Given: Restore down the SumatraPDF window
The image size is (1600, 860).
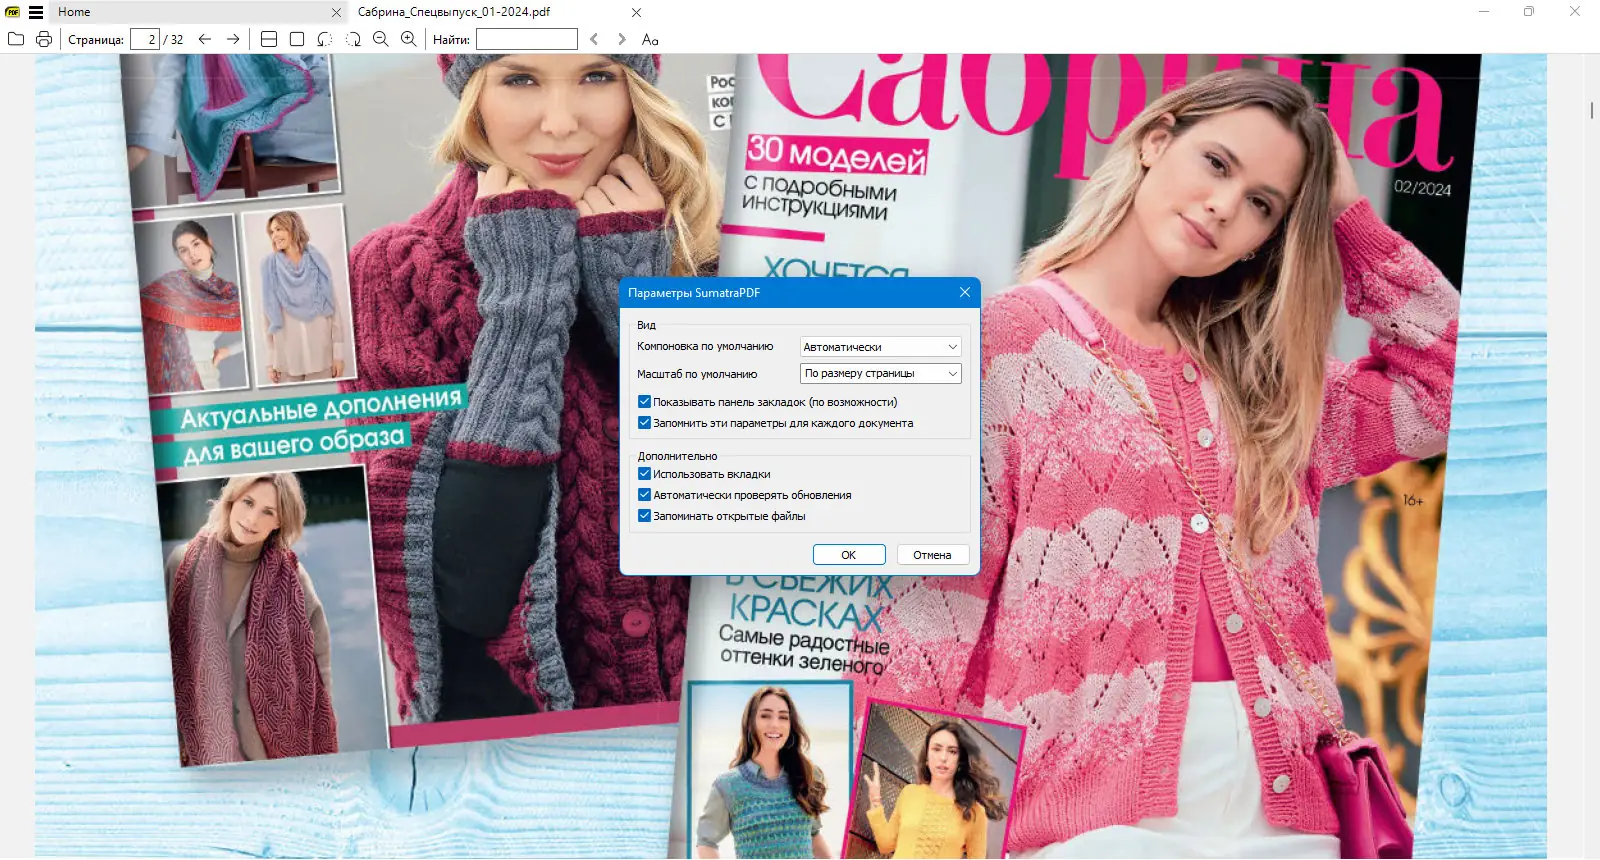Looking at the screenshot, I should coord(1529,12).
